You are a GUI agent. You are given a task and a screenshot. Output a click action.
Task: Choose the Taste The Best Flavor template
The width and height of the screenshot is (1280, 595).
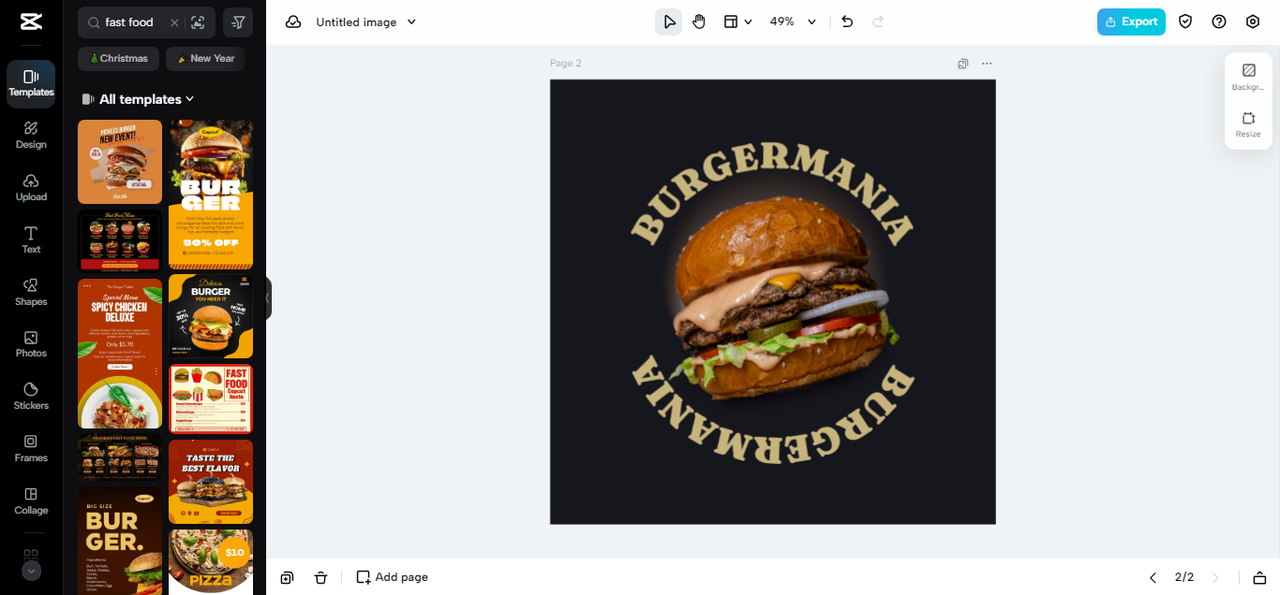coord(211,482)
